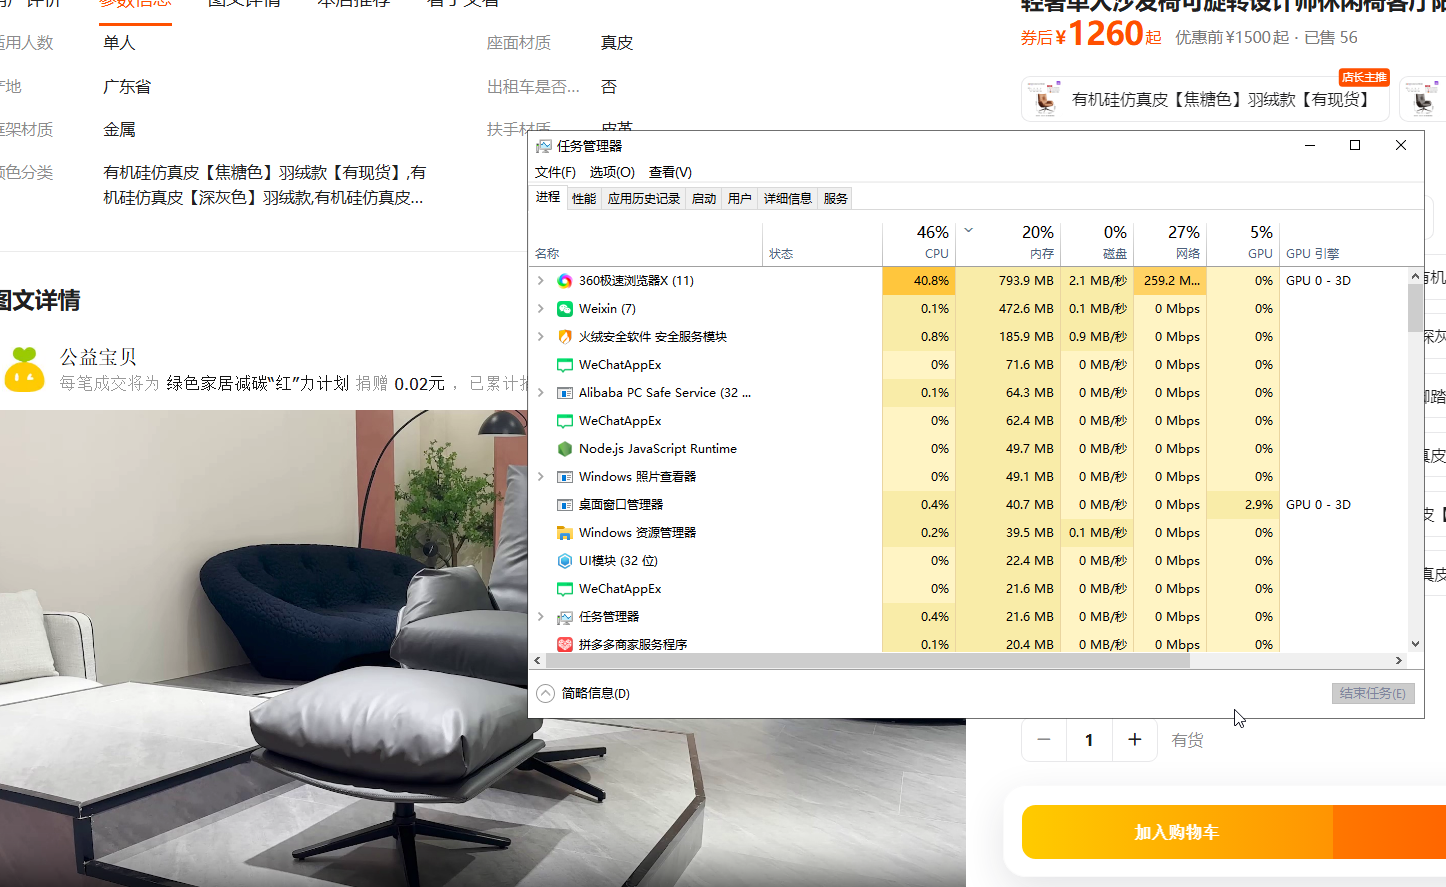Click the 拼多多商家服务程序 icon

click(x=565, y=644)
